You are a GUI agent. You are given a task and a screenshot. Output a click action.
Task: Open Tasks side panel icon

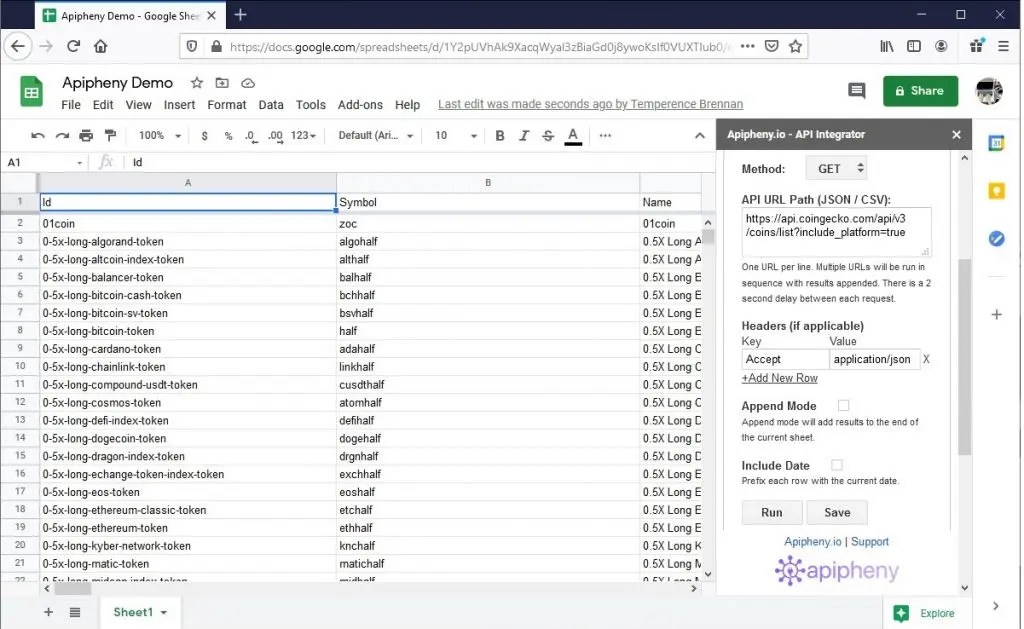click(x=996, y=239)
